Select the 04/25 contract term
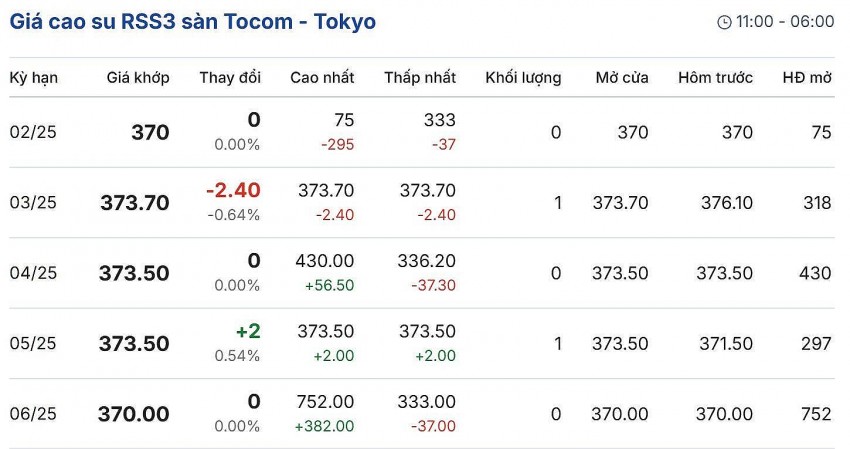This screenshot has height=449, width=850. coord(33,273)
